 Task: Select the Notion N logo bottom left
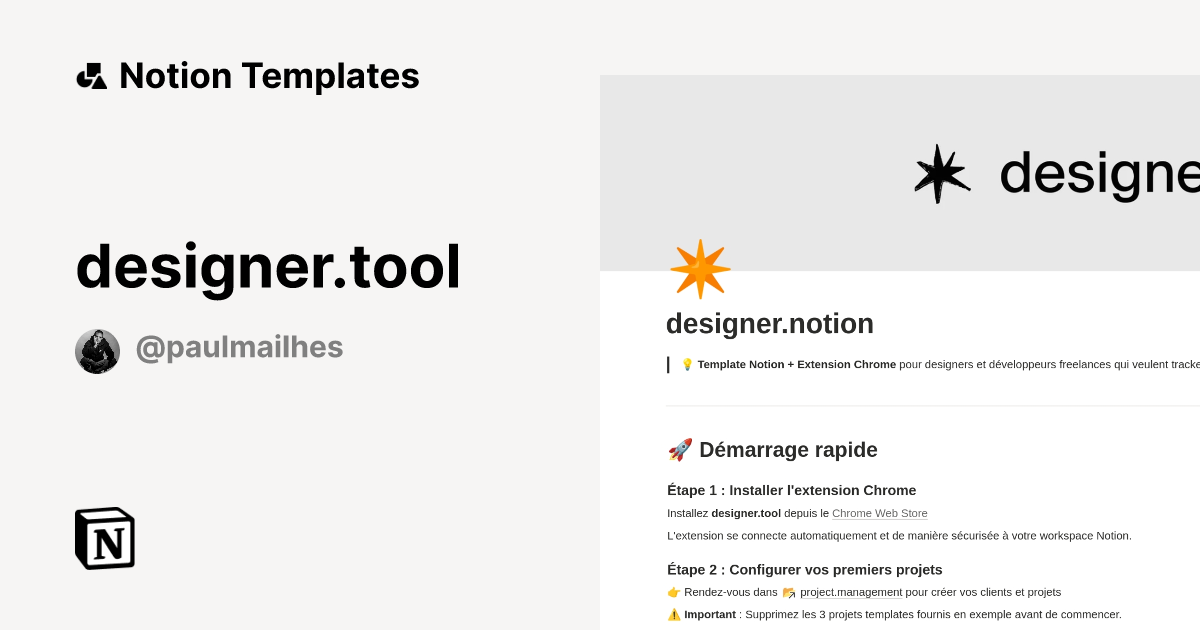pyautogui.click(x=104, y=538)
